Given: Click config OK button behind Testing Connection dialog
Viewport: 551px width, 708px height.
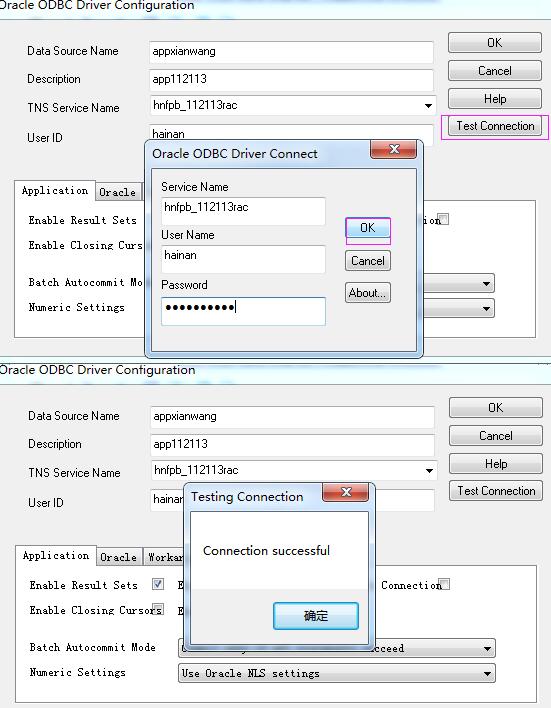Looking at the screenshot, I should [496, 407].
